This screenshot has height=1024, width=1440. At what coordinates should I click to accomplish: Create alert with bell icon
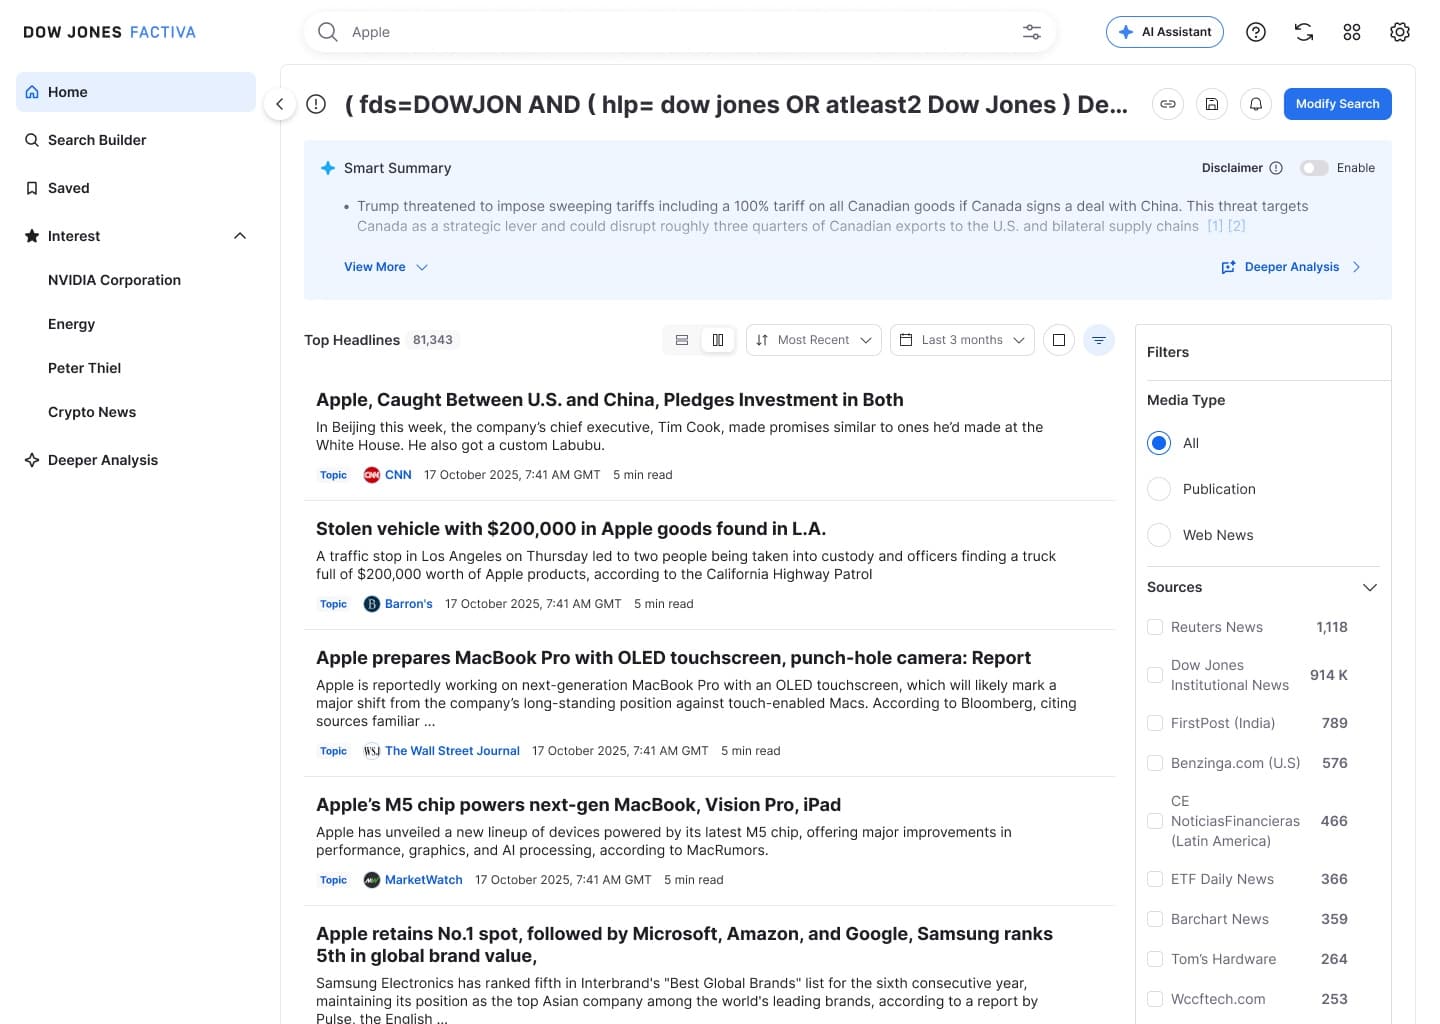pos(1256,104)
